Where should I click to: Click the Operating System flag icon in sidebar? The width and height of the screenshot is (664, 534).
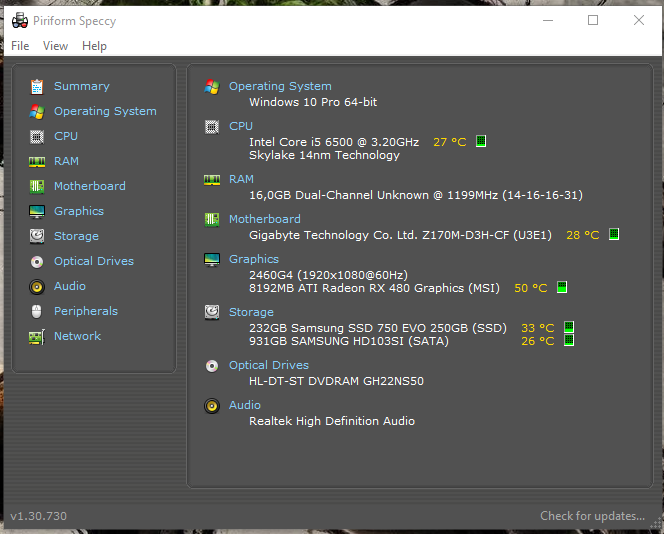pyautogui.click(x=37, y=111)
